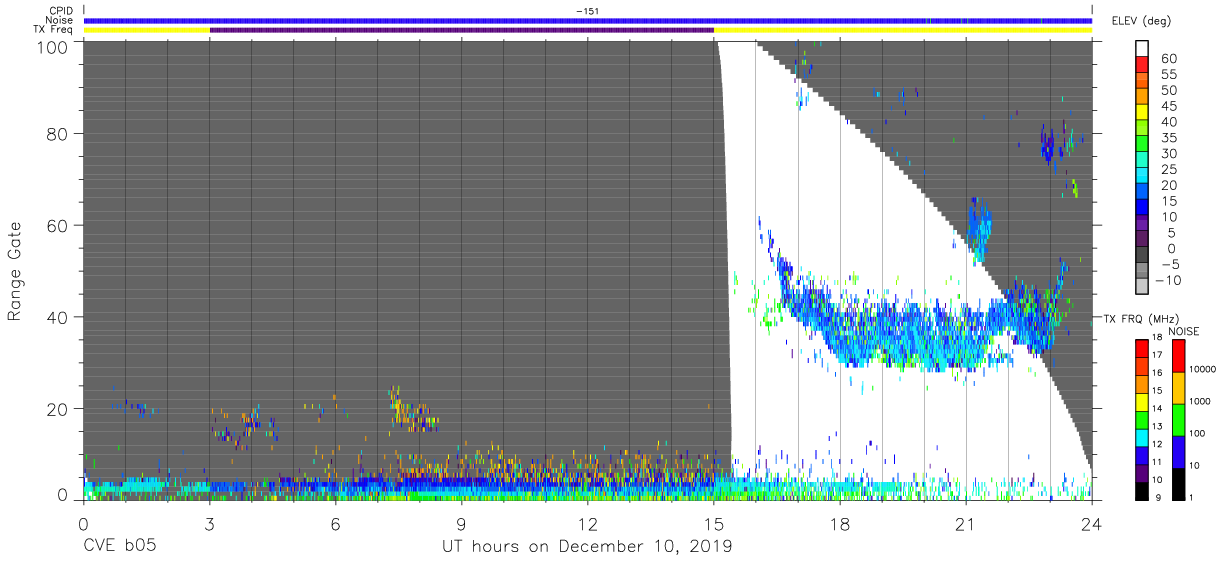Click the 'UT hours on December 10, 2019' label
The image size is (1228, 567).
click(x=587, y=547)
